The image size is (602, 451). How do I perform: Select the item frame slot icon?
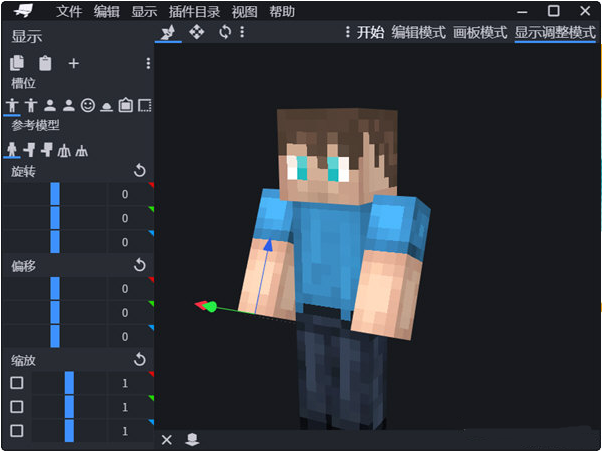click(x=126, y=105)
